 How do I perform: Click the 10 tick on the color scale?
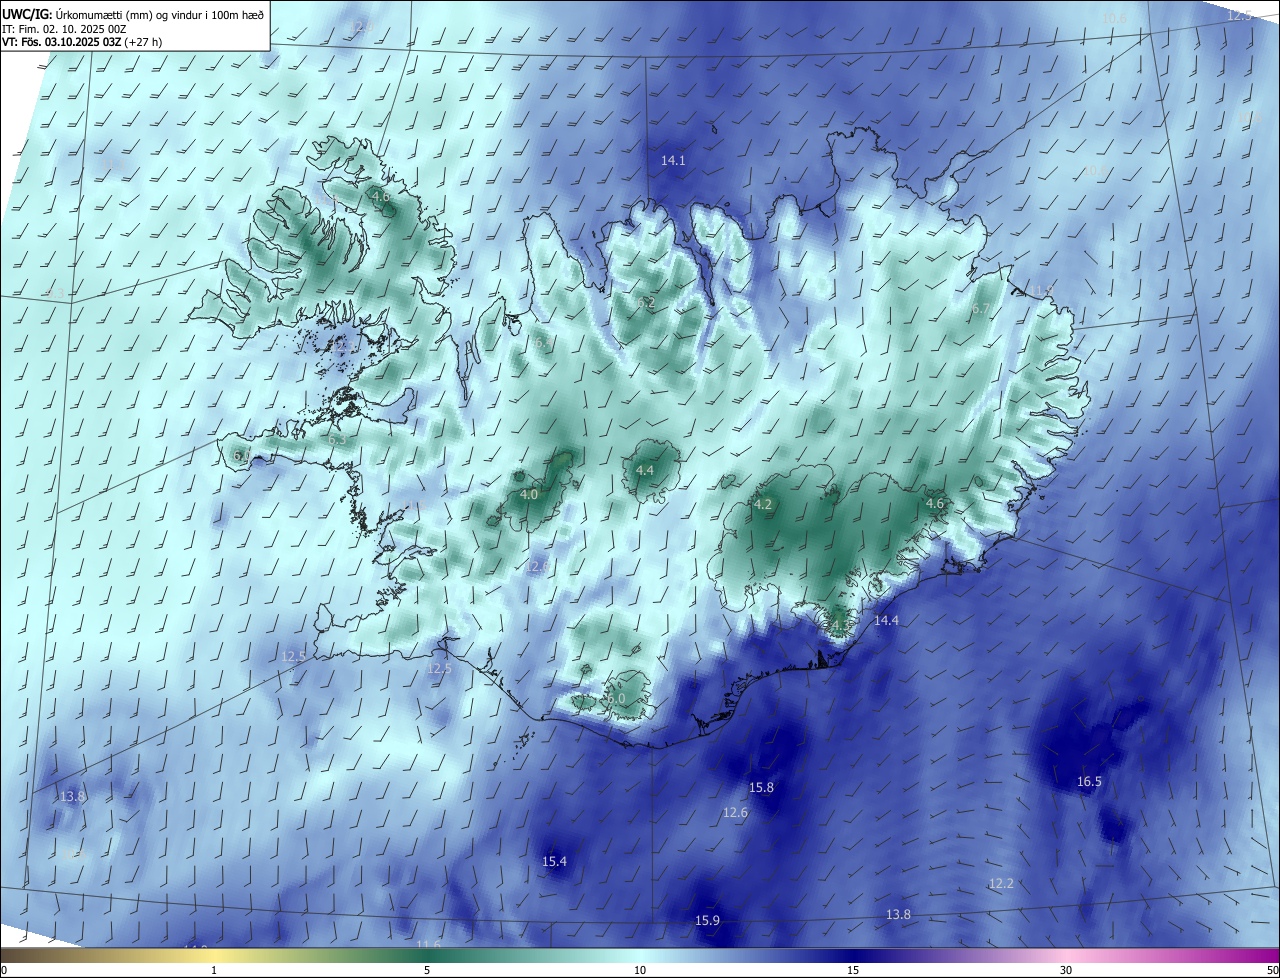[x=640, y=971]
